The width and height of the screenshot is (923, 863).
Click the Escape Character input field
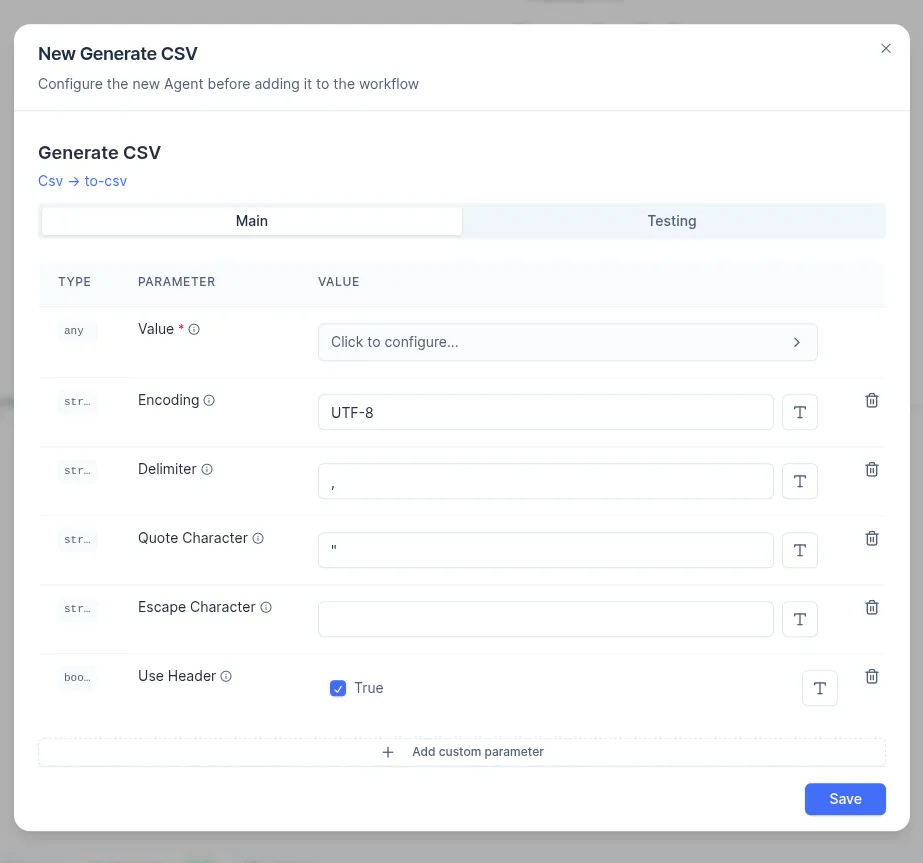(x=545, y=618)
